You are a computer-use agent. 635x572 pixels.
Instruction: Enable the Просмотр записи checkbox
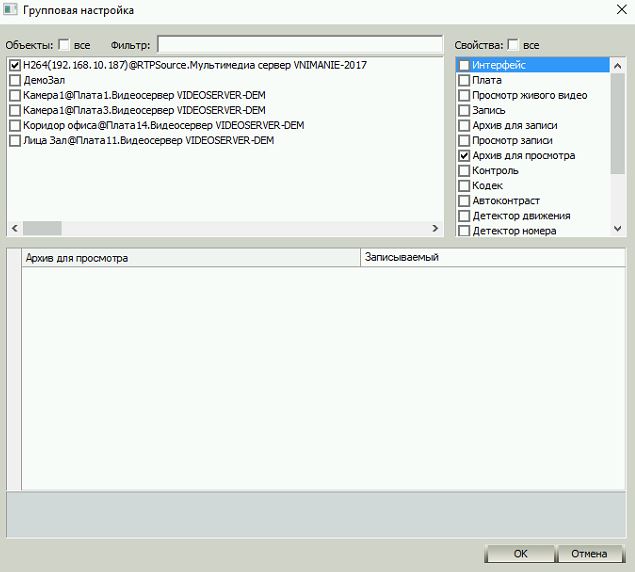click(x=464, y=141)
